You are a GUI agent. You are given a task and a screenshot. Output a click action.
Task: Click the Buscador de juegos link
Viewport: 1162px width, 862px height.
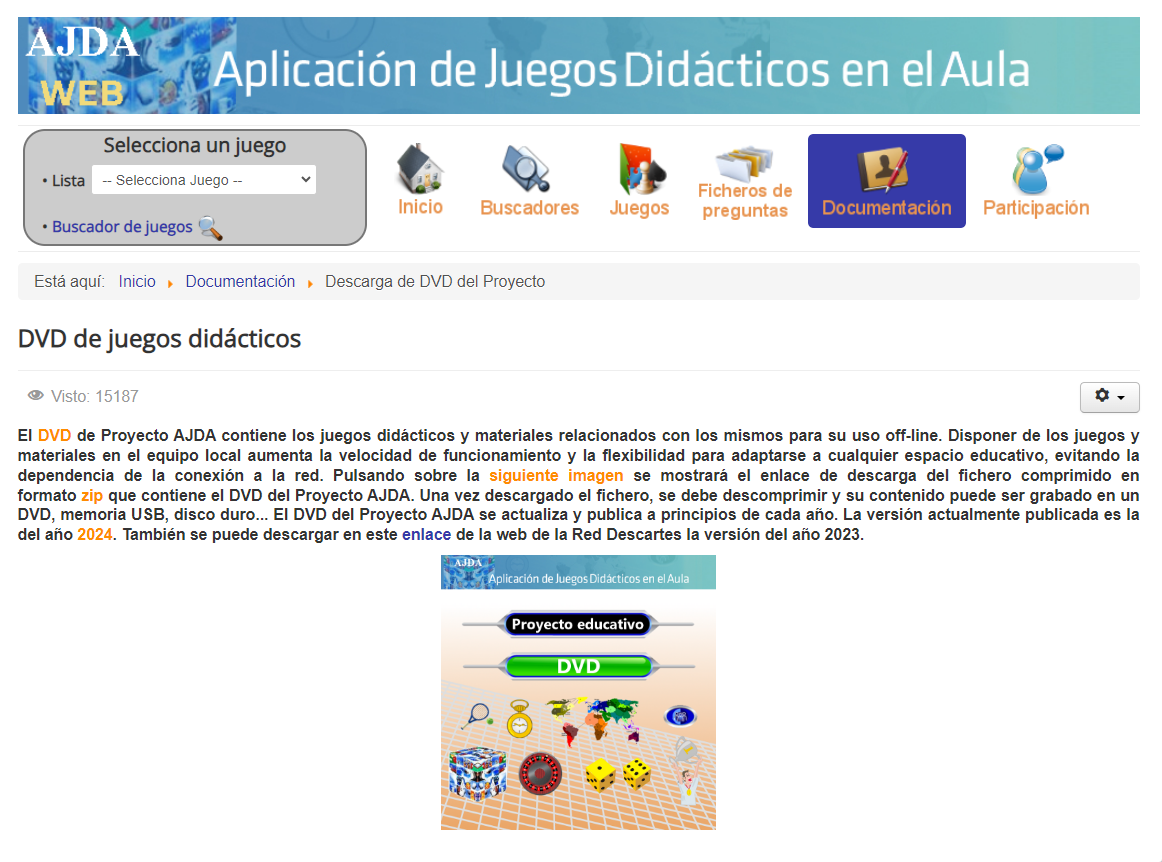pyautogui.click(x=122, y=227)
